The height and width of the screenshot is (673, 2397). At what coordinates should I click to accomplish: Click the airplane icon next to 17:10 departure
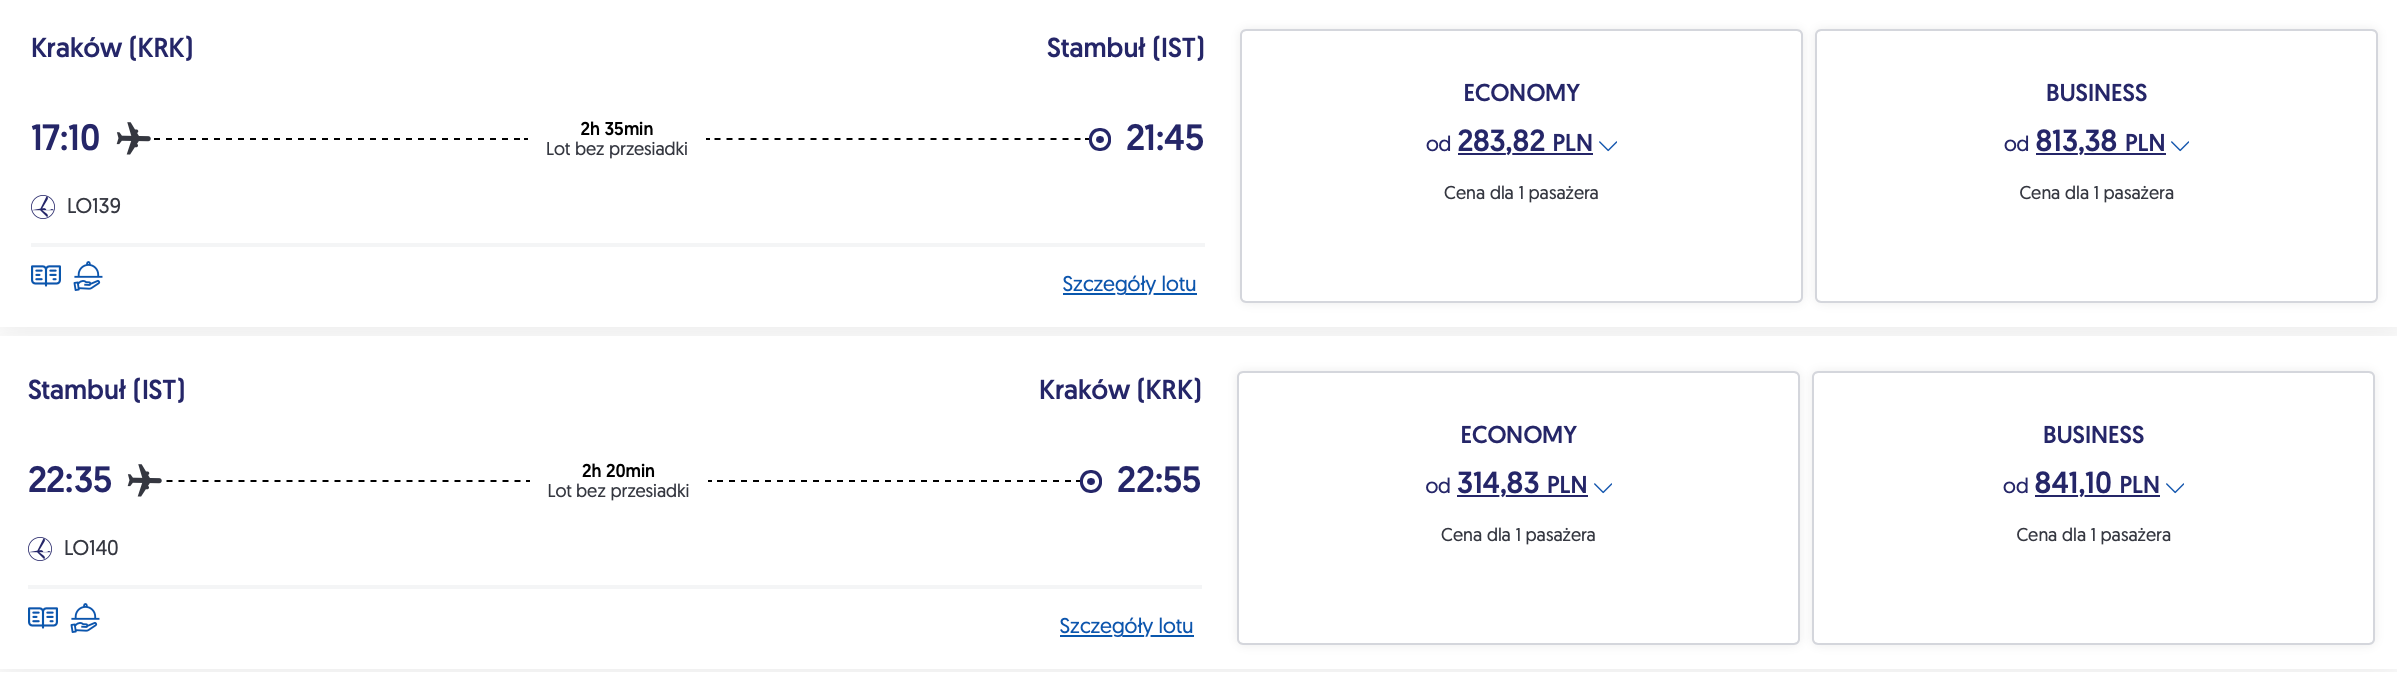point(133,138)
